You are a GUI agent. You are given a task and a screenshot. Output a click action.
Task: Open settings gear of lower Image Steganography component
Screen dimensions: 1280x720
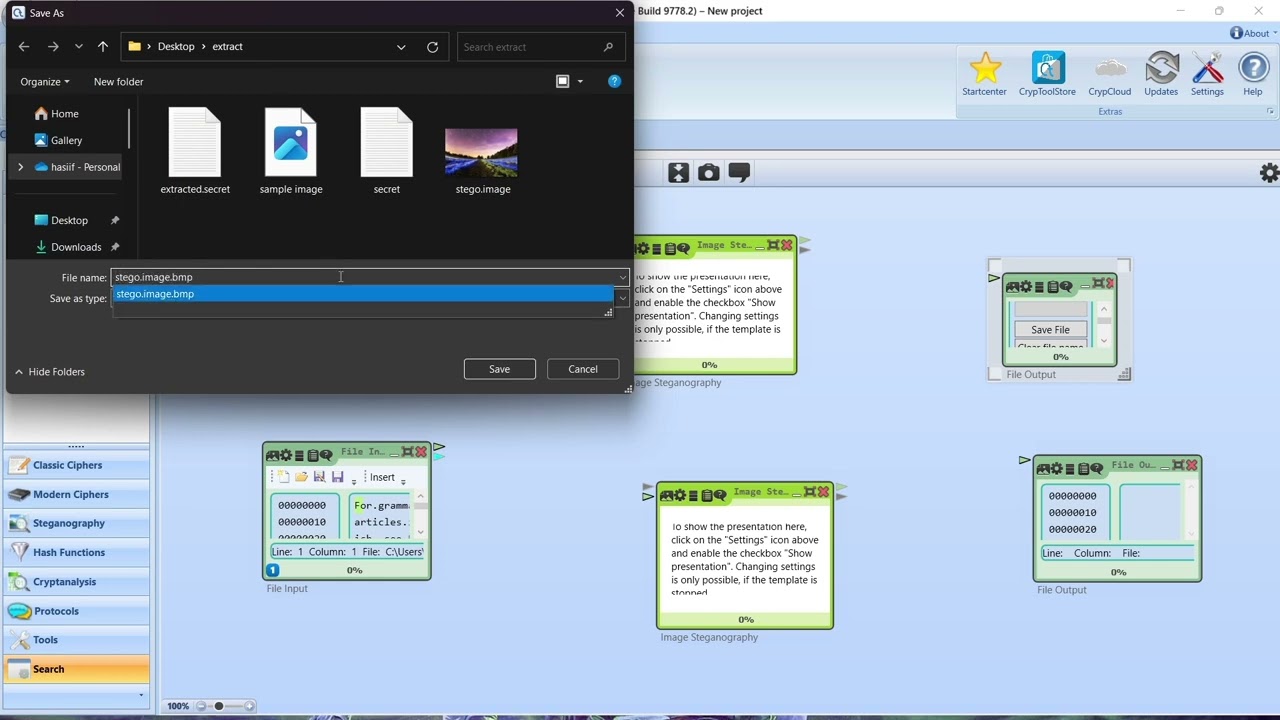680,495
